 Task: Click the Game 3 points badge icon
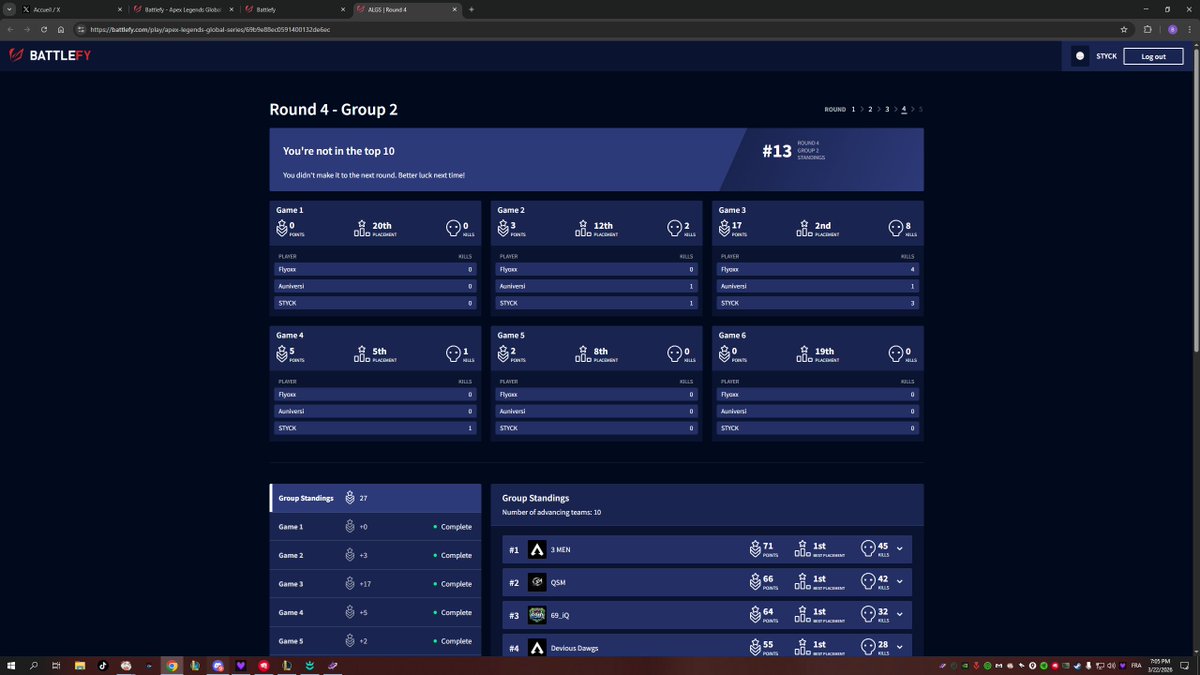(726, 228)
